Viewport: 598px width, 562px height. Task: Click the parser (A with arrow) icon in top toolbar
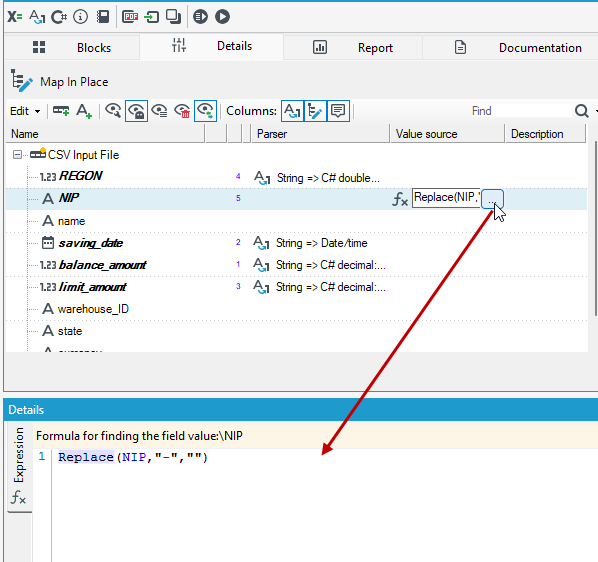pos(37,17)
